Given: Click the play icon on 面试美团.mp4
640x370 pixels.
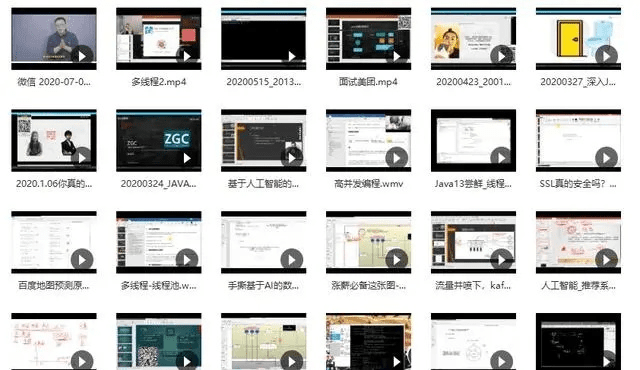Looking at the screenshot, I should pyautogui.click(x=397, y=56).
